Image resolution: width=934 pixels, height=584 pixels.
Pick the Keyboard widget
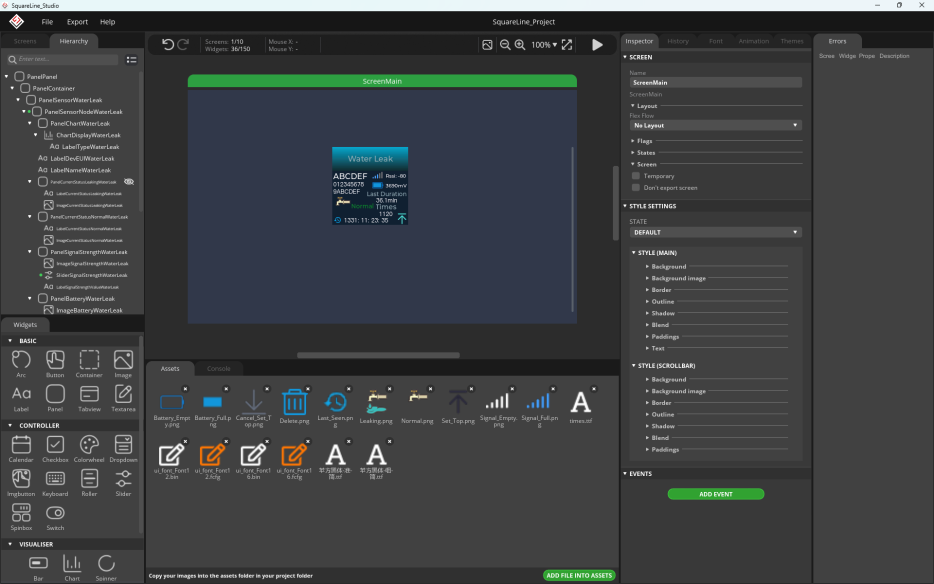click(55, 483)
